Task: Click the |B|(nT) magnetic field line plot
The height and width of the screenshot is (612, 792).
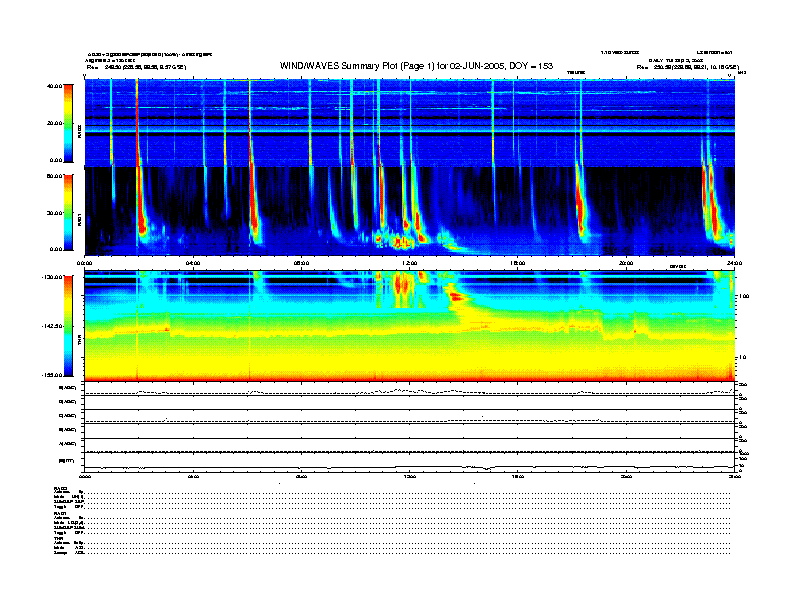Action: [x=409, y=462]
